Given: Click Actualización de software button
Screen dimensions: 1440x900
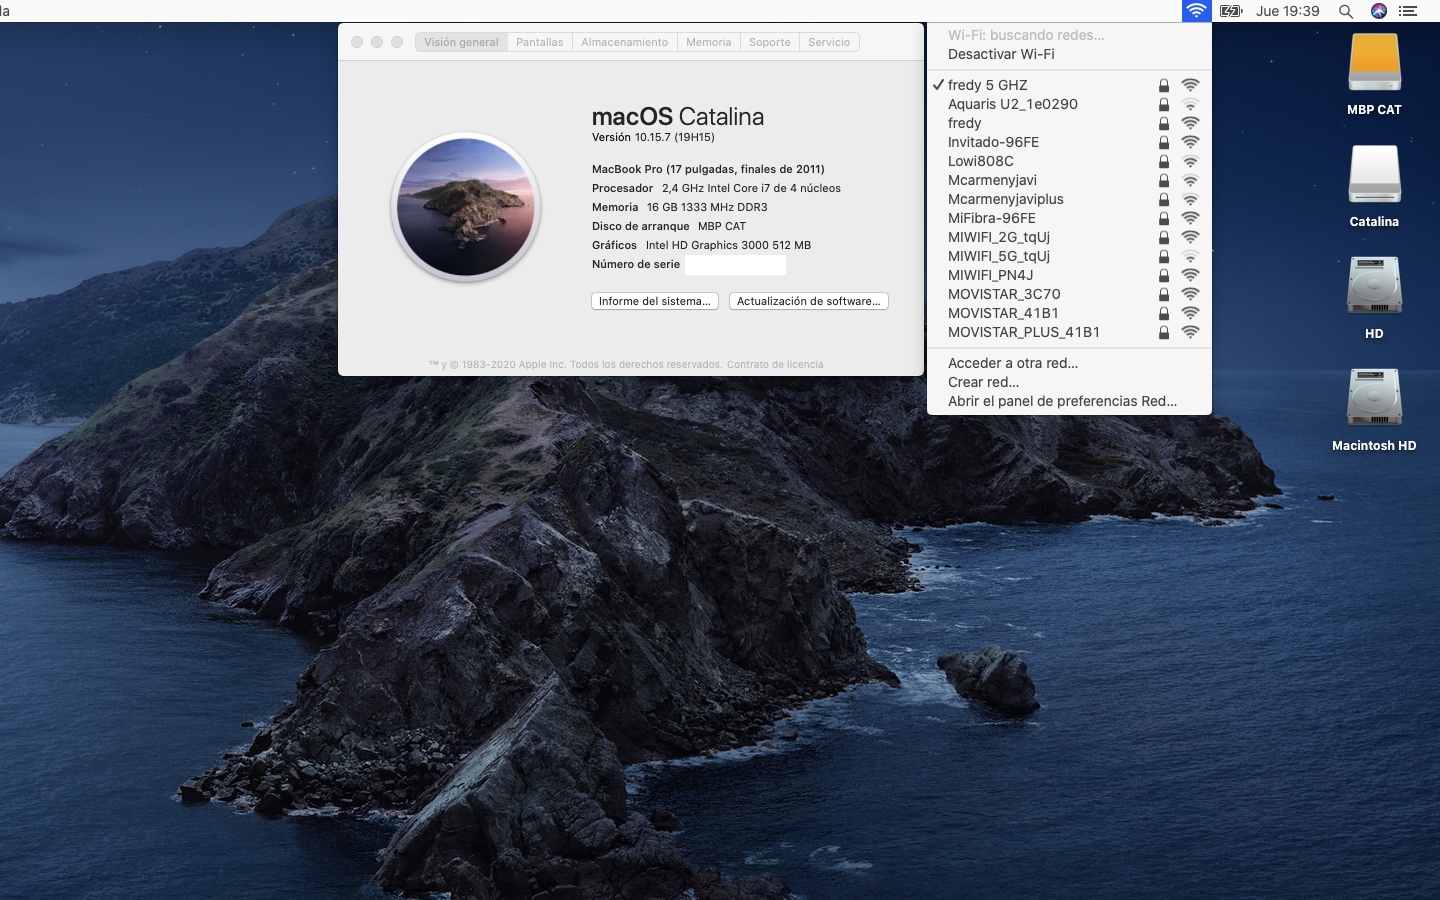Looking at the screenshot, I should click(809, 301).
